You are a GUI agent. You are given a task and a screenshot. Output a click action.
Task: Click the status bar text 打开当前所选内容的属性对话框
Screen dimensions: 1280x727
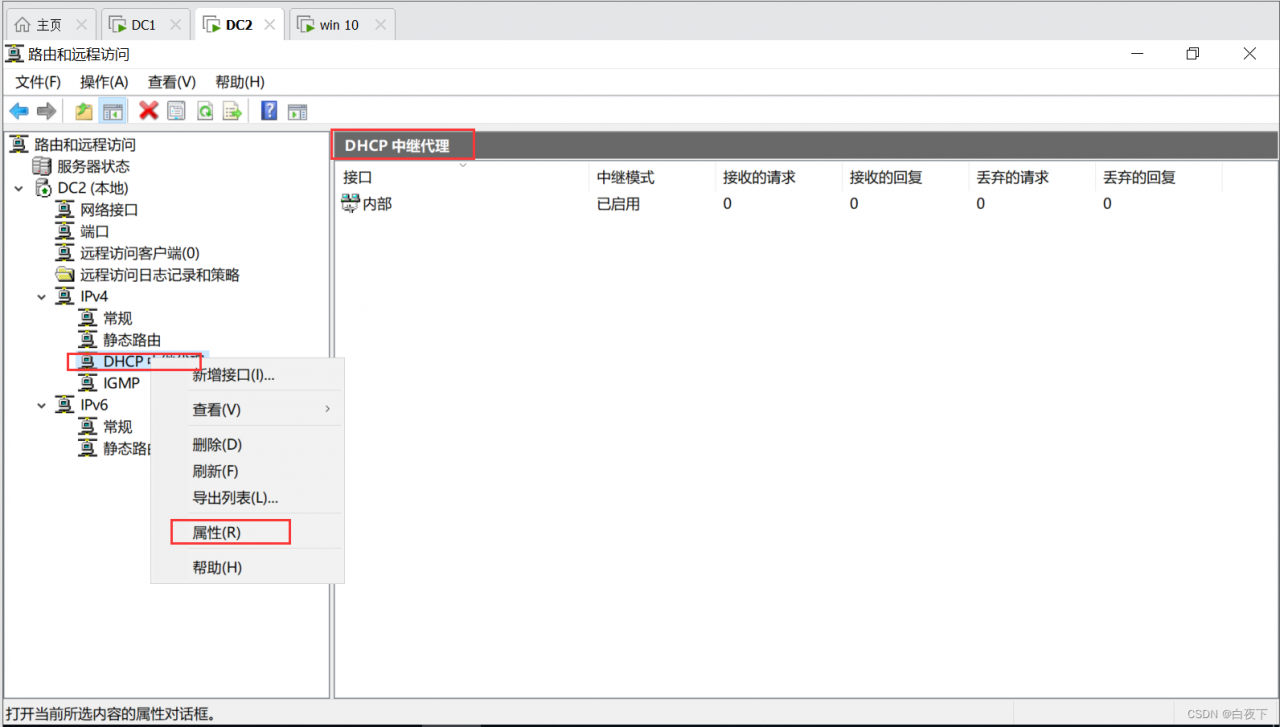(x=111, y=714)
